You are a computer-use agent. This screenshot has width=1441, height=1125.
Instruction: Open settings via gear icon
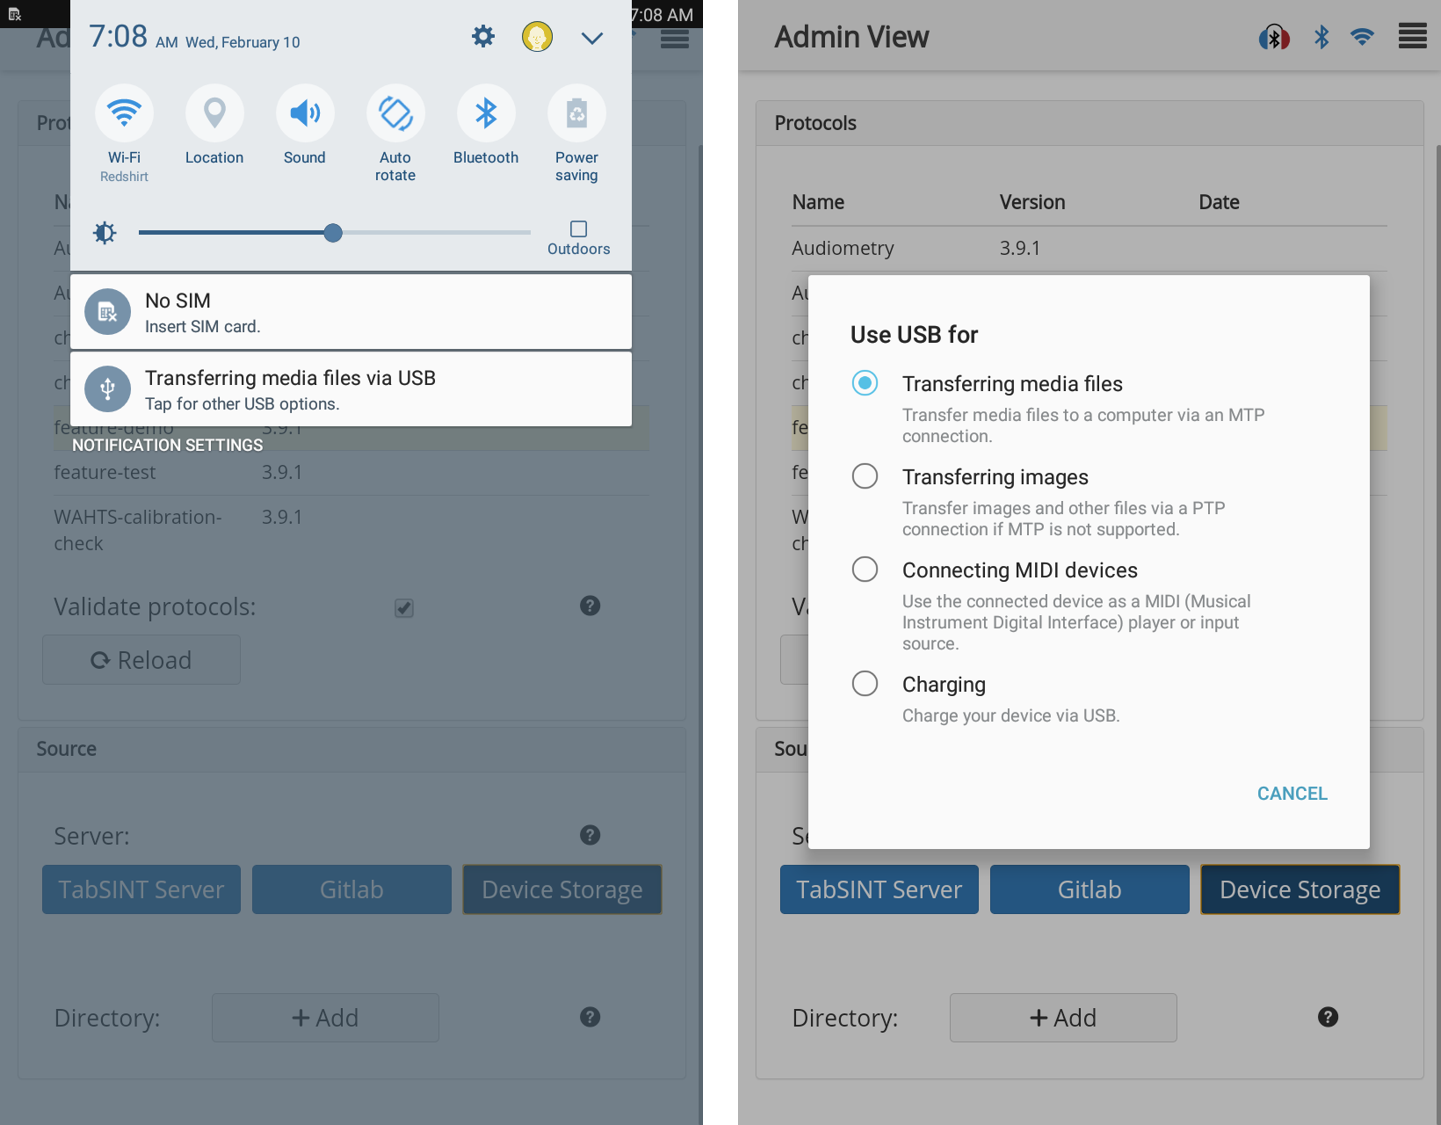pos(483,37)
